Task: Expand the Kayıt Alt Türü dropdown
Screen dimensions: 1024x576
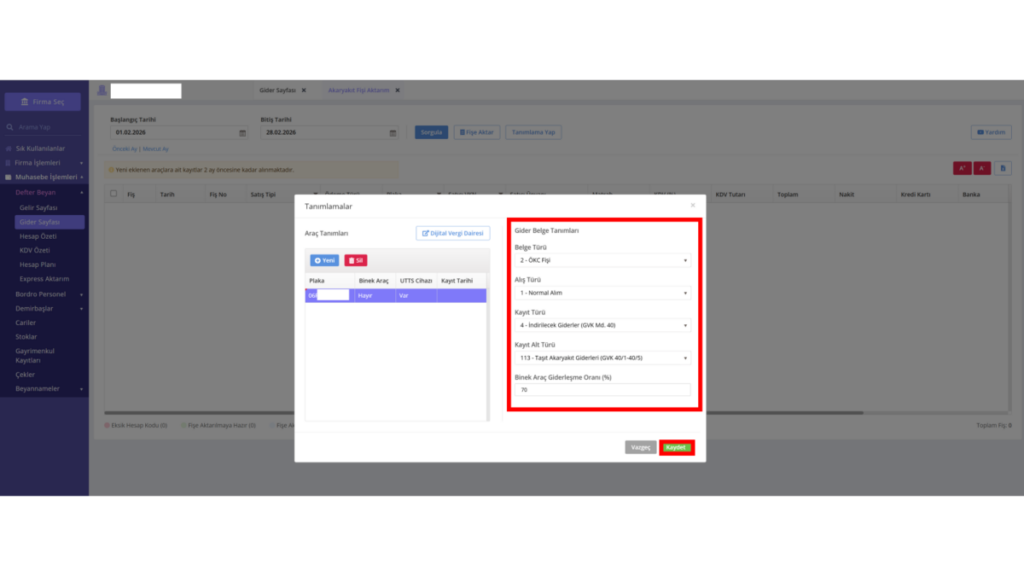Action: tap(602, 358)
